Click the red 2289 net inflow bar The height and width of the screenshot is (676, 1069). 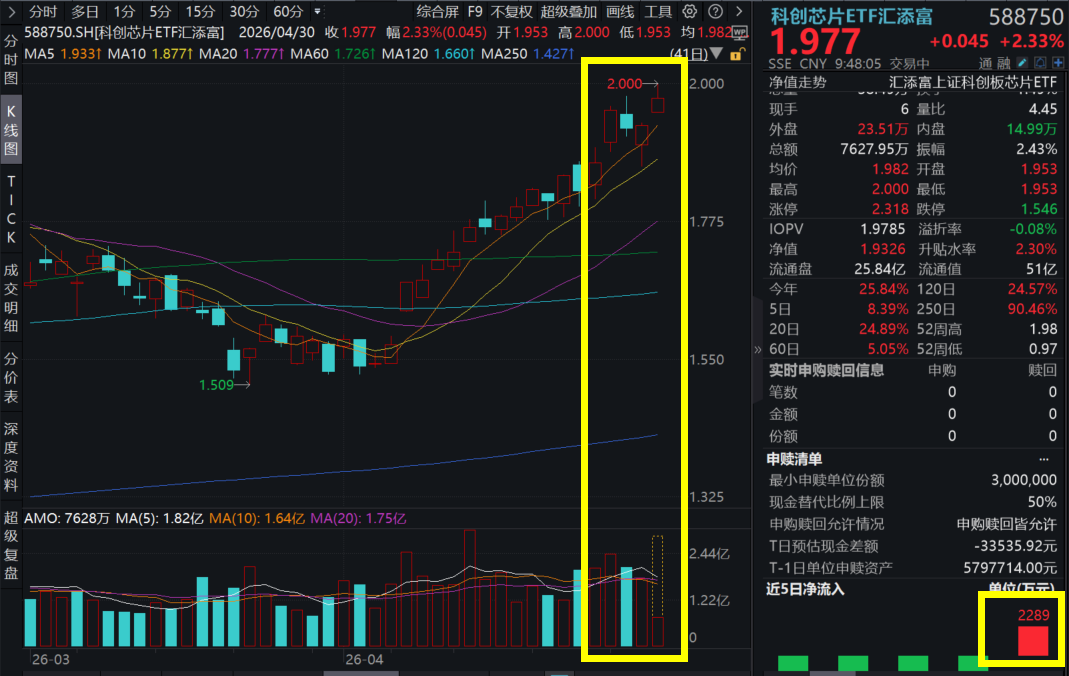coord(1033,641)
